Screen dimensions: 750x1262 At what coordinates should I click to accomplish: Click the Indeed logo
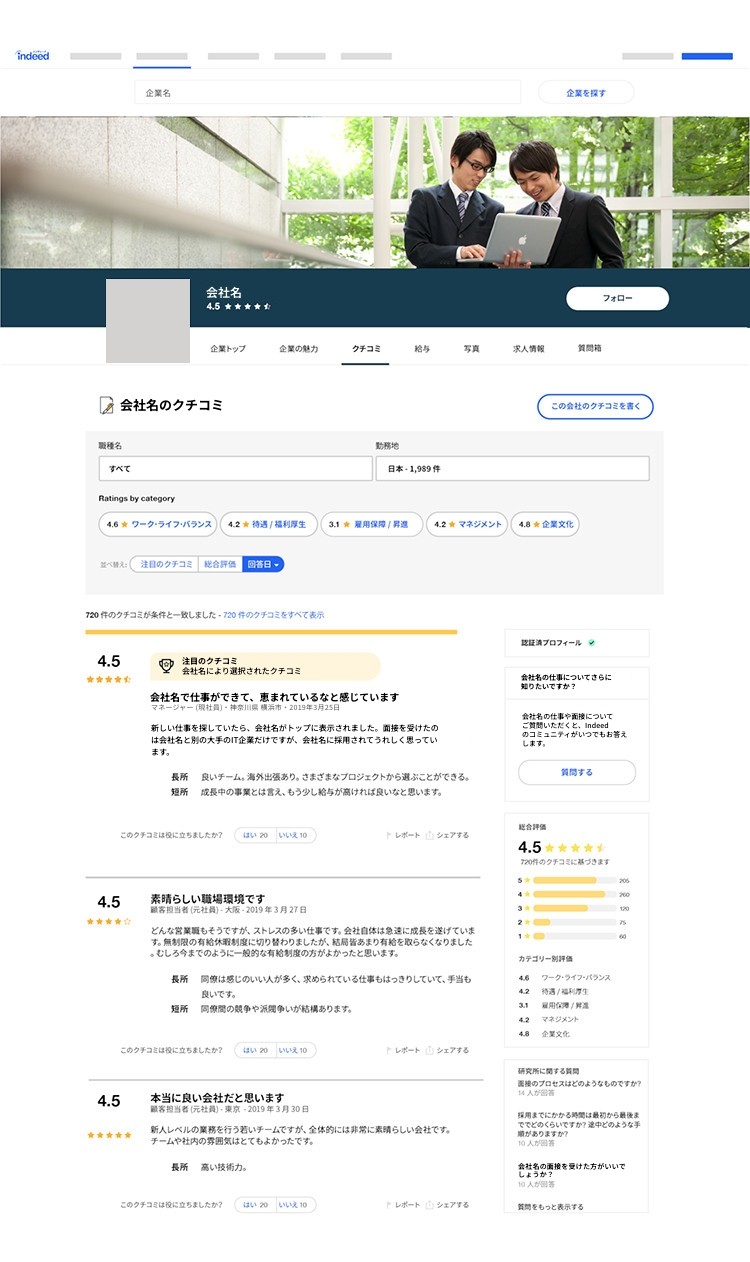tap(33, 55)
